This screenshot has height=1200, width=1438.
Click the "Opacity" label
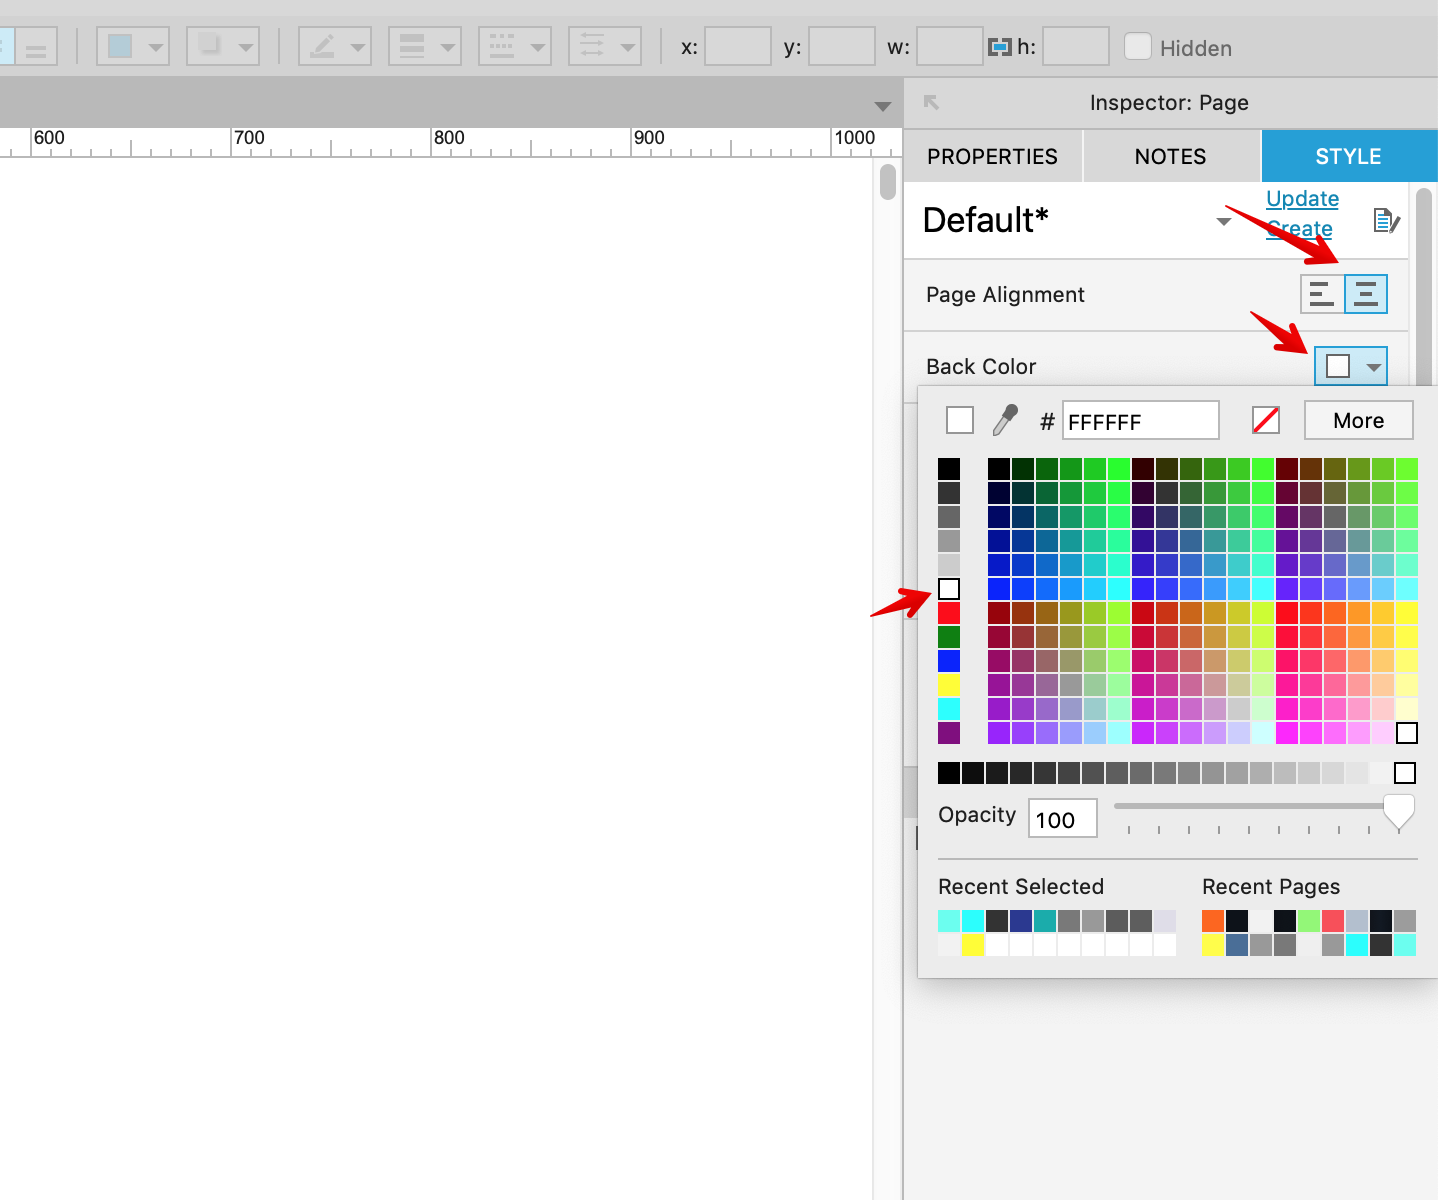[x=977, y=815]
